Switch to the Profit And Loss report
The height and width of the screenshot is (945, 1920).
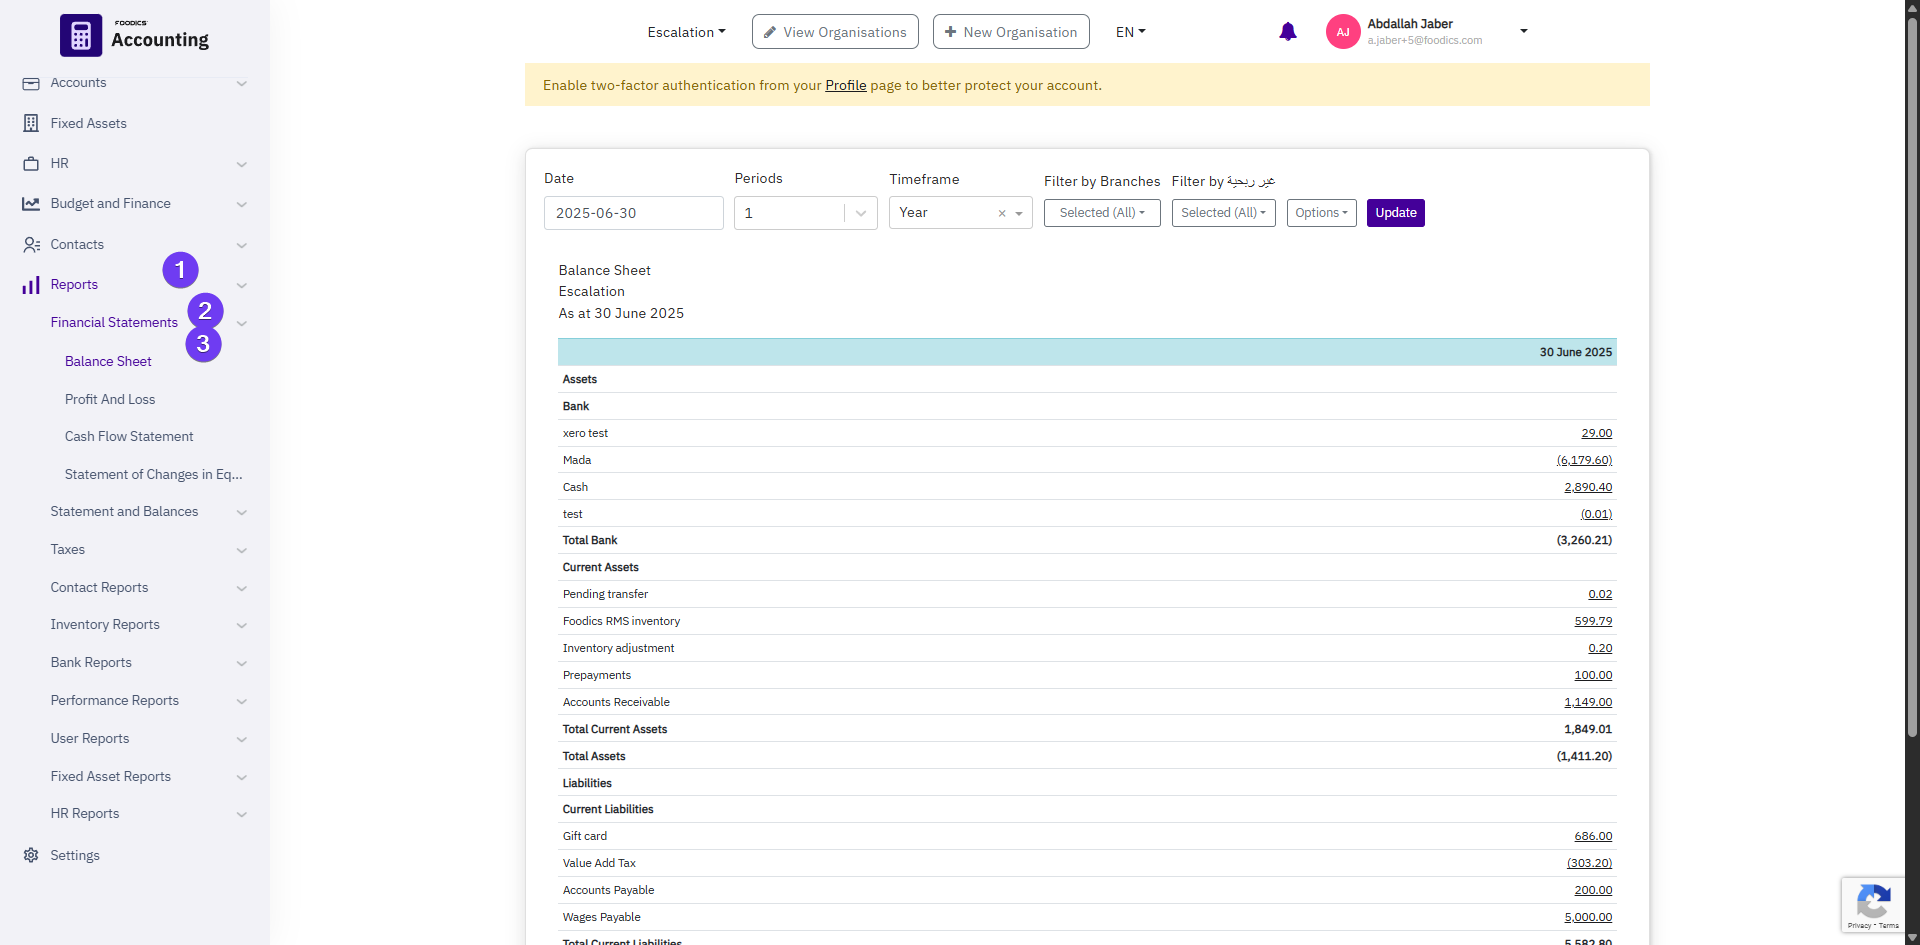[x=110, y=399]
